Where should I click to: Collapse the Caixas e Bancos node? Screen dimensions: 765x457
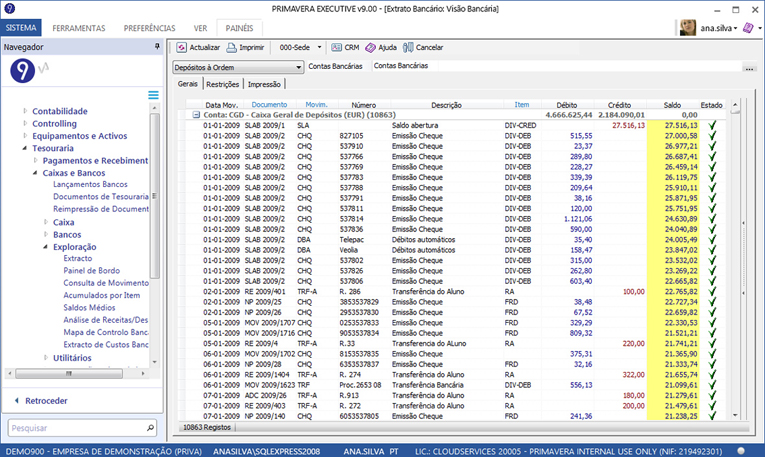pyautogui.click(x=35, y=173)
